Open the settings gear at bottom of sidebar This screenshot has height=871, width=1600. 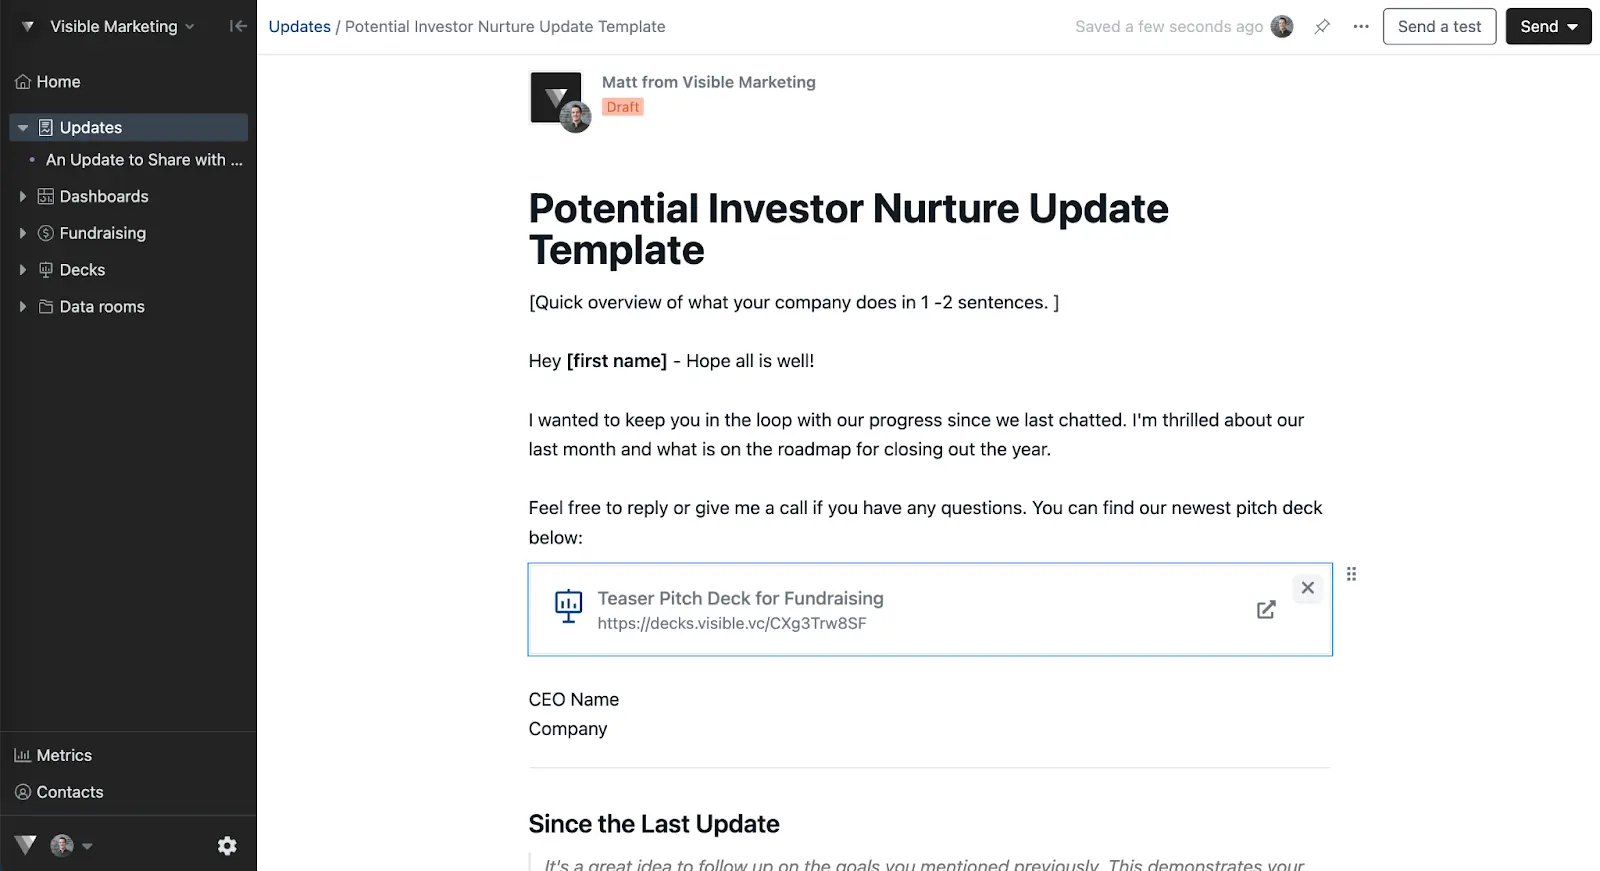[227, 845]
